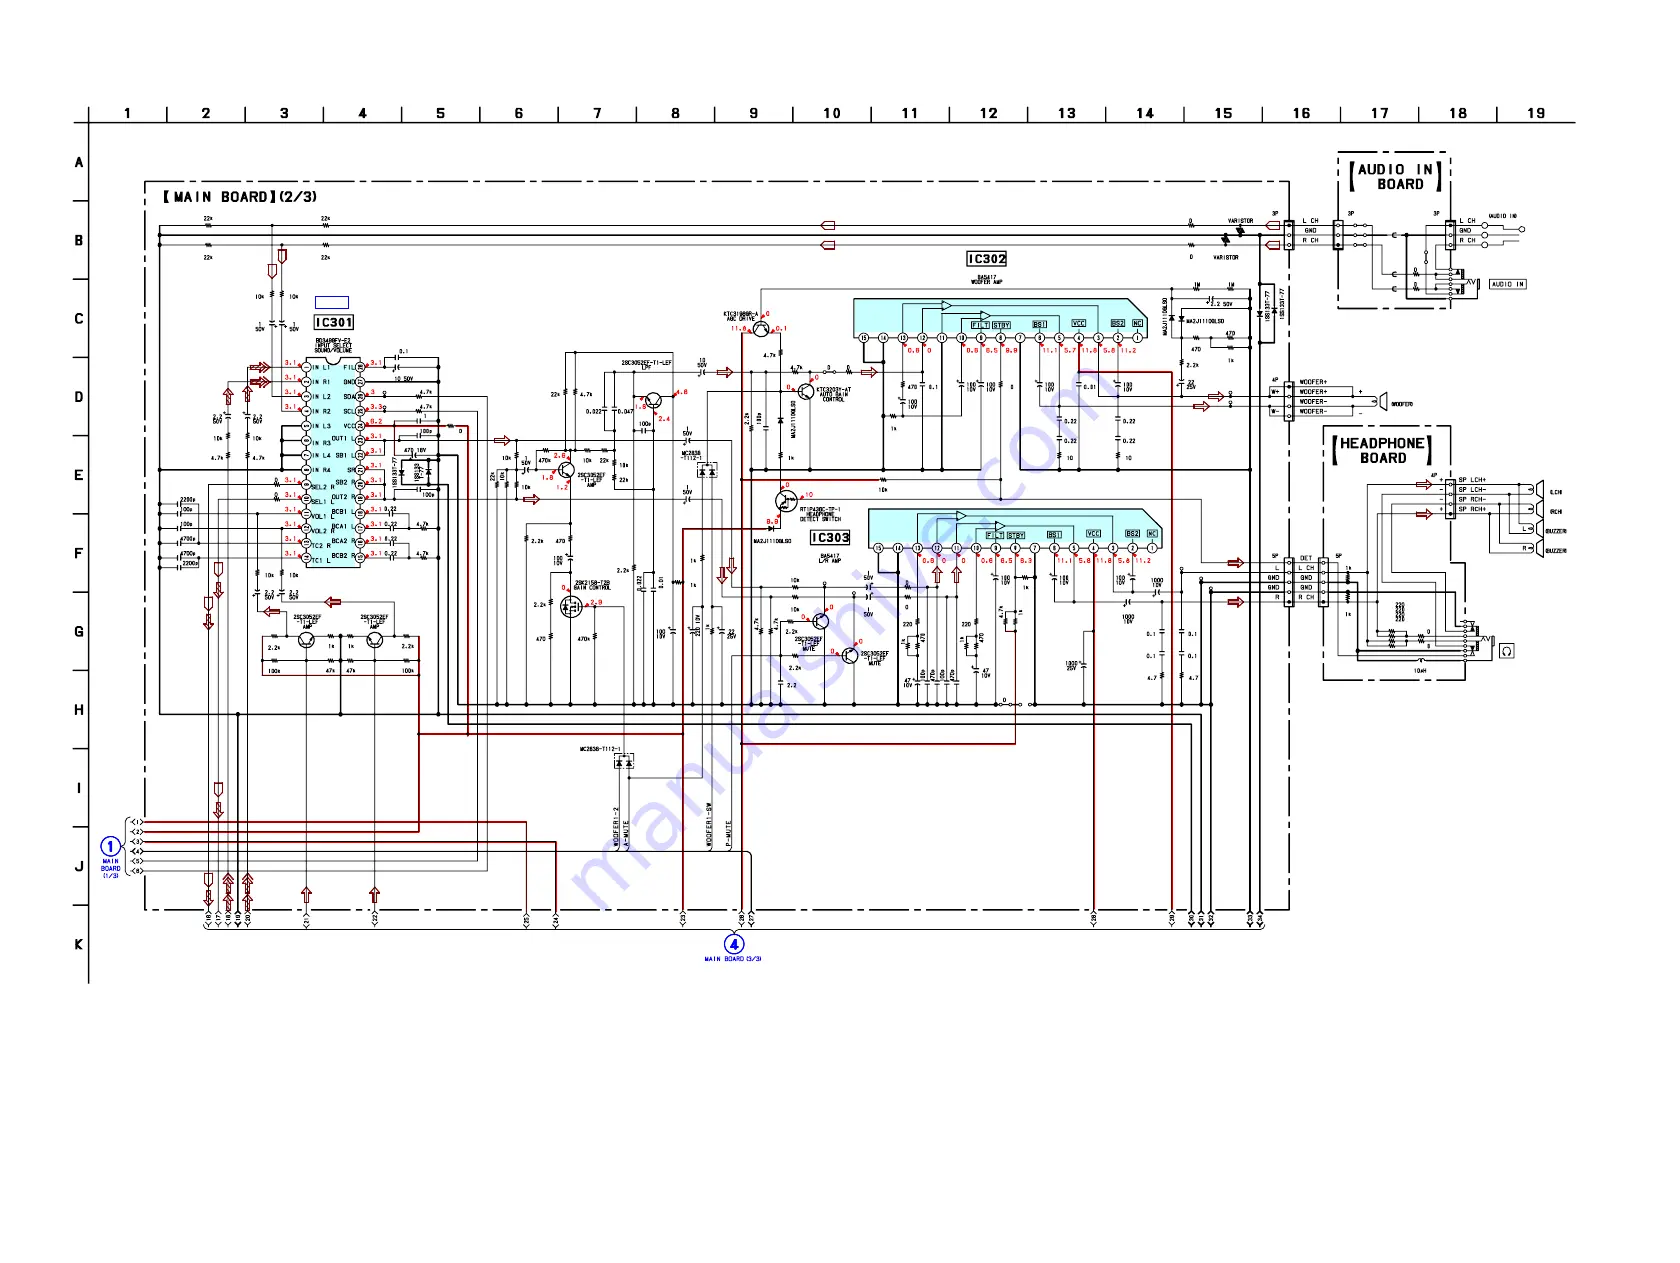Click column number 1 in grid header

[128, 113]
